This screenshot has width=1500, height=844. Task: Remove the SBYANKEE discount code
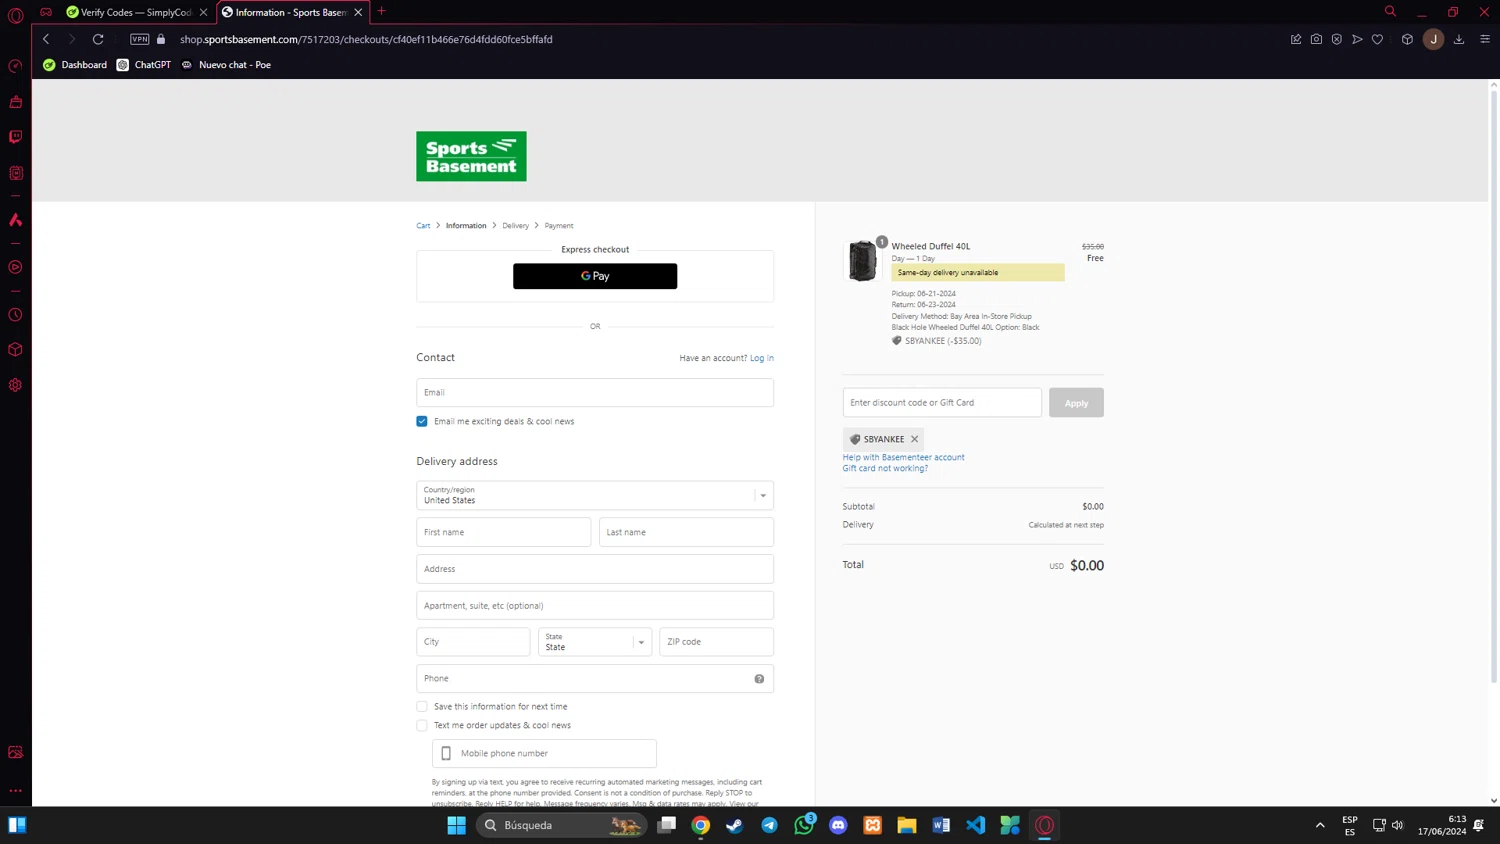pyautogui.click(x=914, y=439)
